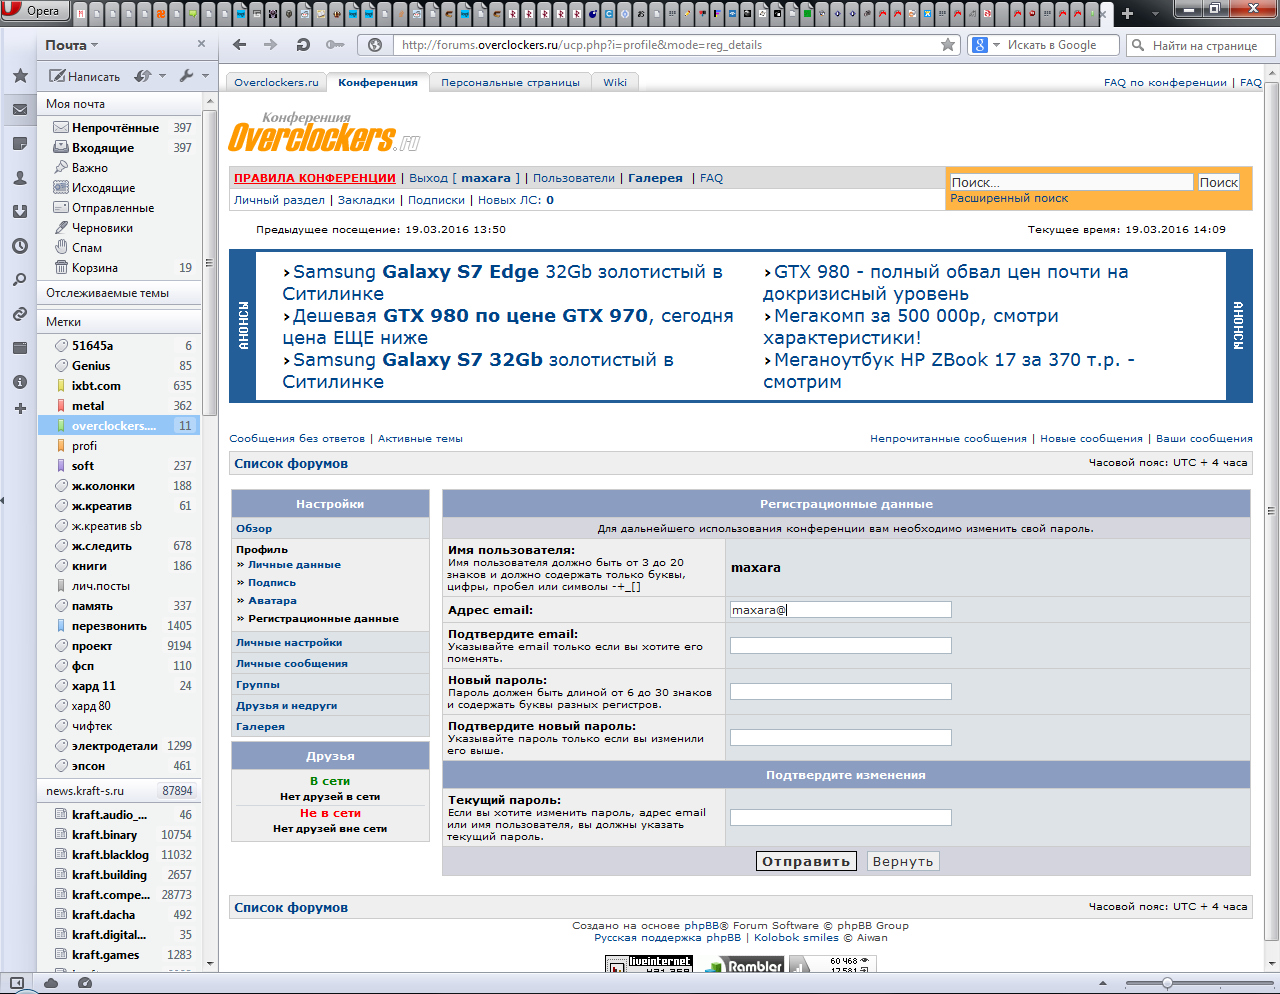Switch to the Конференция tab
1280x994 pixels.
pyautogui.click(x=378, y=82)
